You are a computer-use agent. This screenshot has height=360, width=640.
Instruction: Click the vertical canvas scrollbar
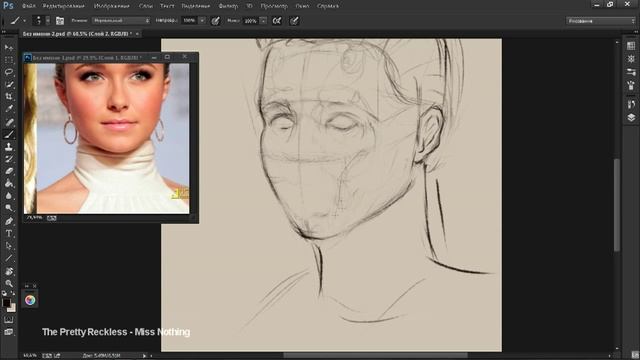coord(617,205)
